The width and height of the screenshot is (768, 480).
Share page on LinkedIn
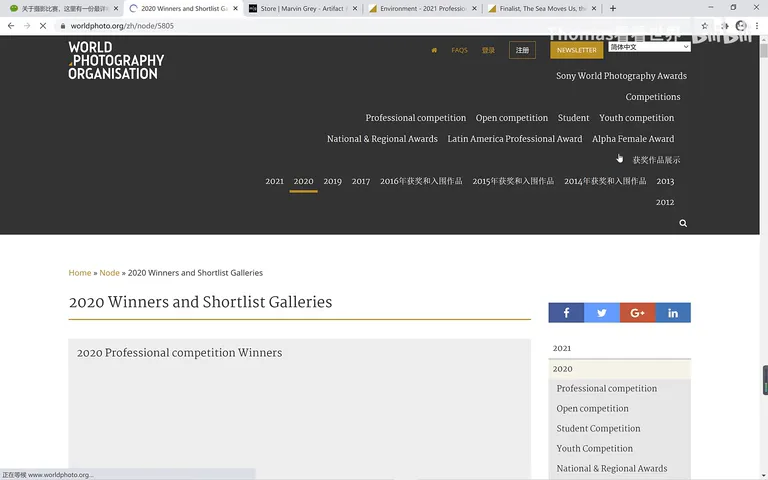click(x=673, y=312)
